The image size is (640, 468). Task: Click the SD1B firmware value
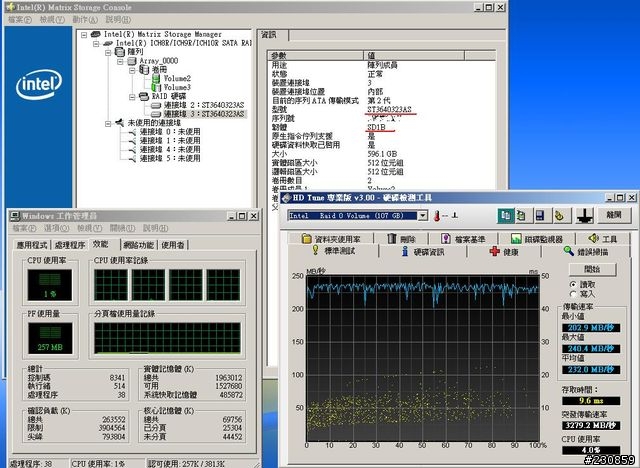coord(376,127)
